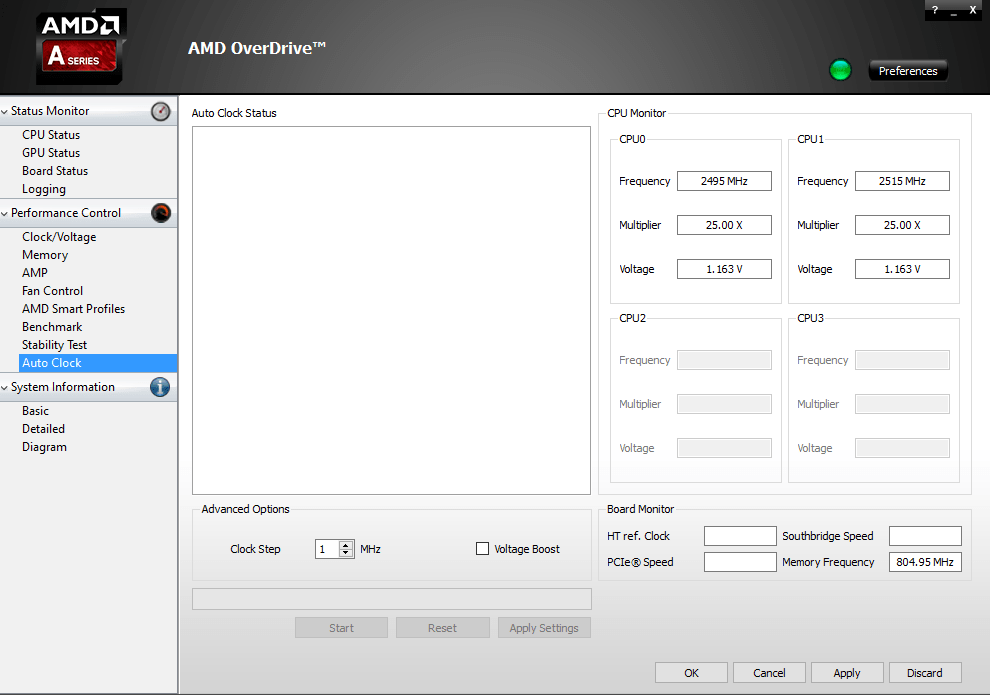Open the Benchmark page
990x695 pixels.
click(x=52, y=326)
